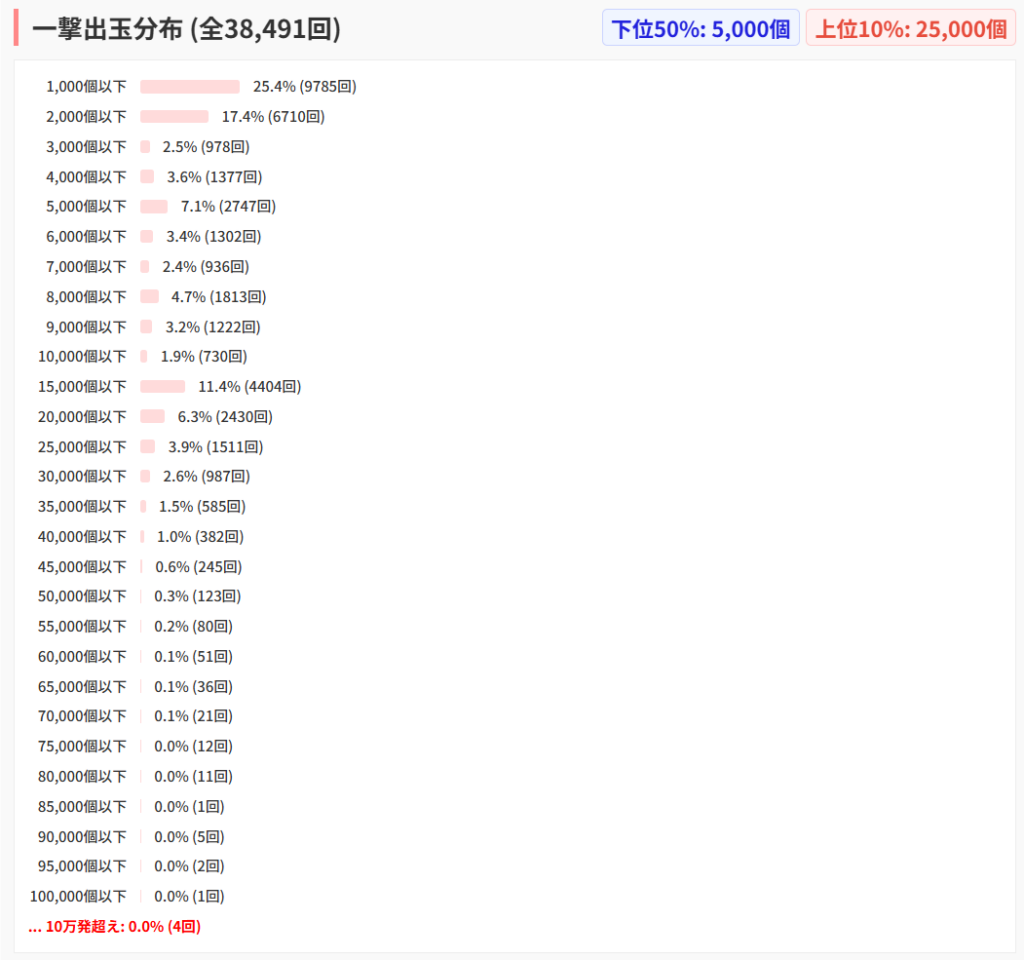Select the 2,000個以下 pink bar
The image size is (1024, 960).
(174, 117)
